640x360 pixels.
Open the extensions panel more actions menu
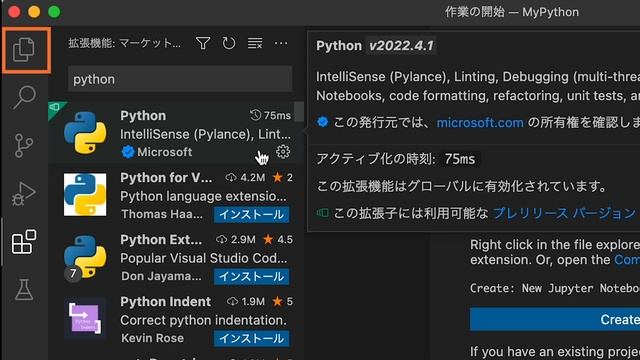tap(281, 43)
